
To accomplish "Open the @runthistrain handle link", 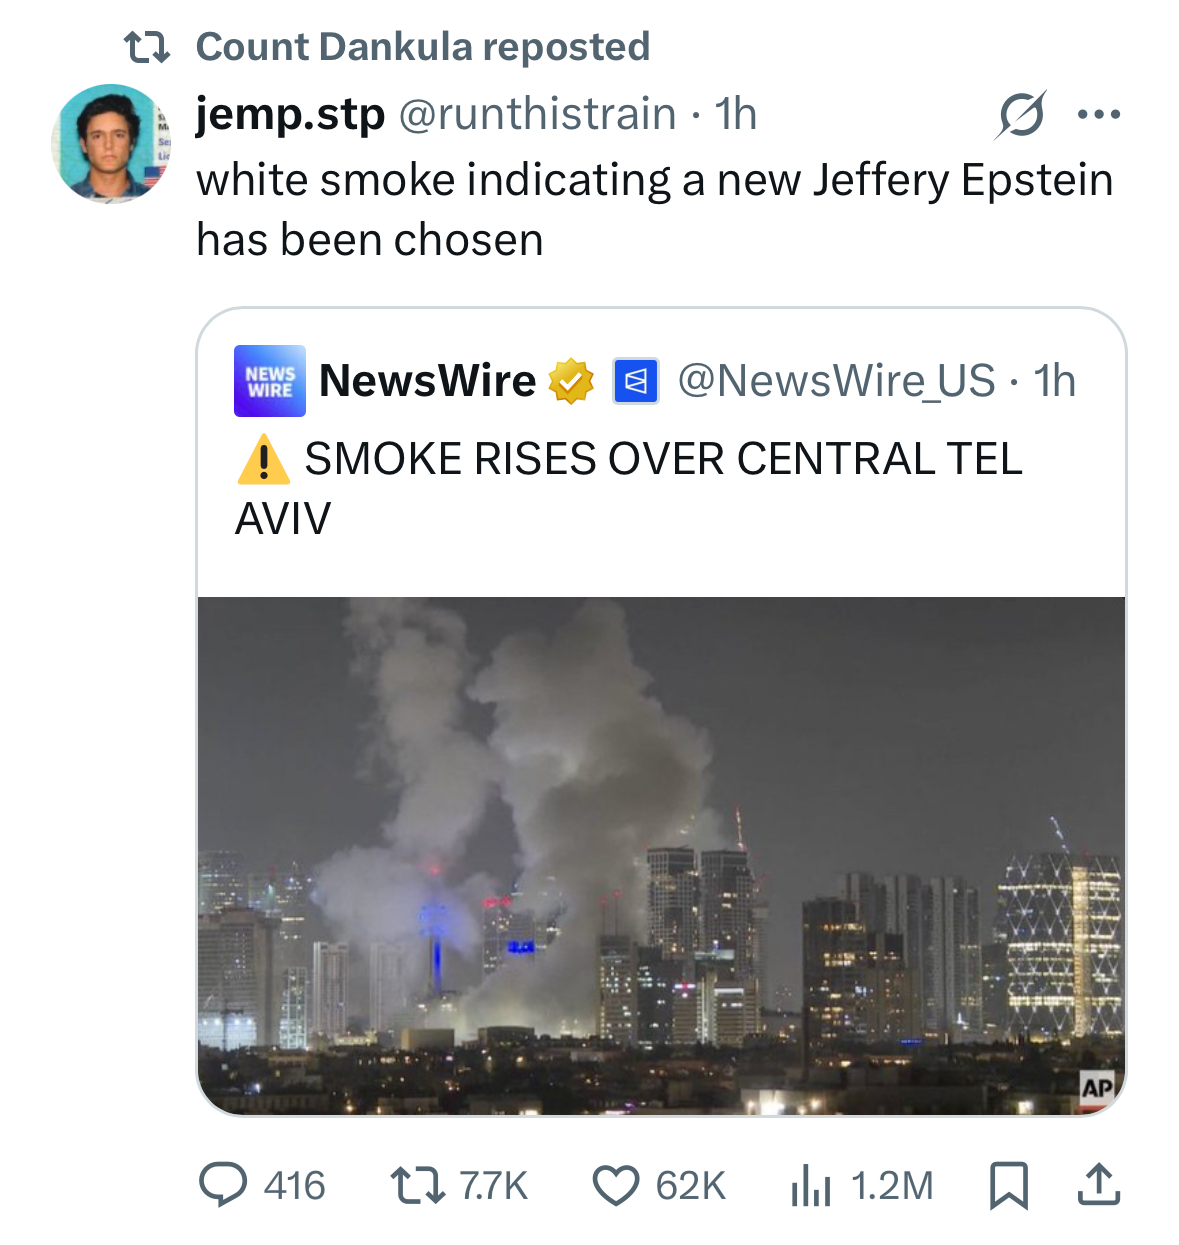I will pos(537,114).
